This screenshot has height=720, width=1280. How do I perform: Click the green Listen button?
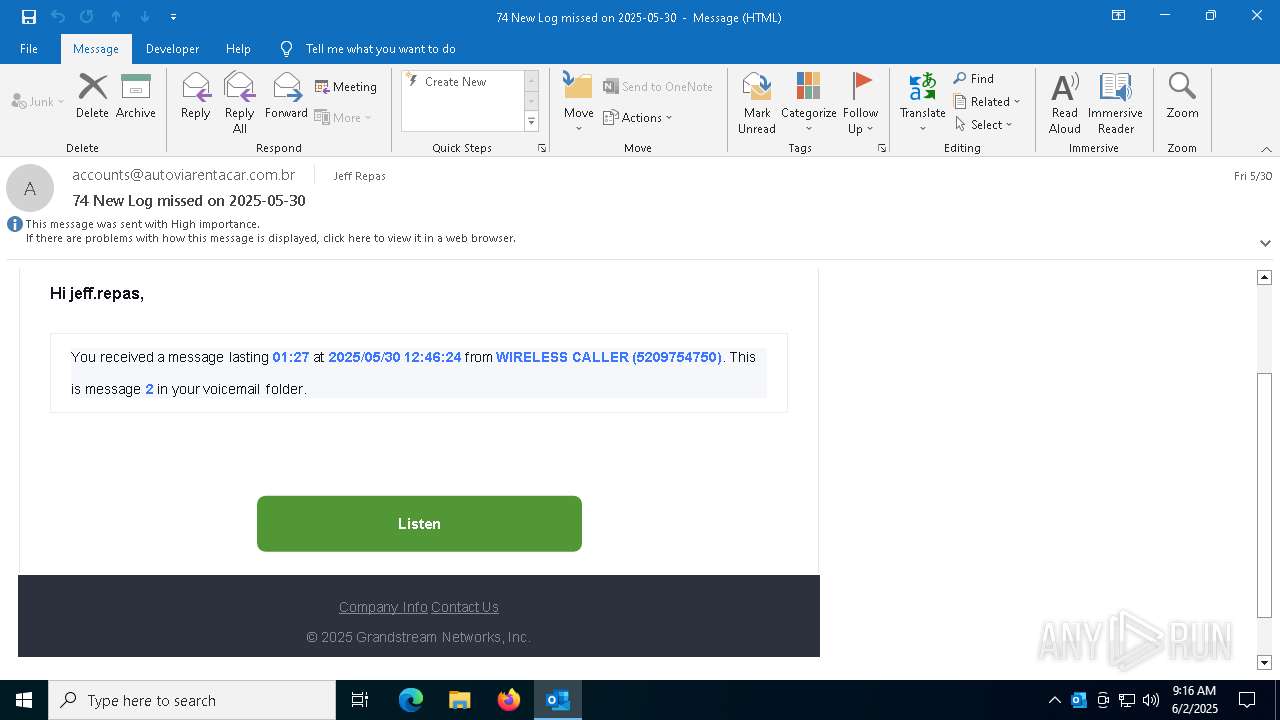click(x=419, y=524)
